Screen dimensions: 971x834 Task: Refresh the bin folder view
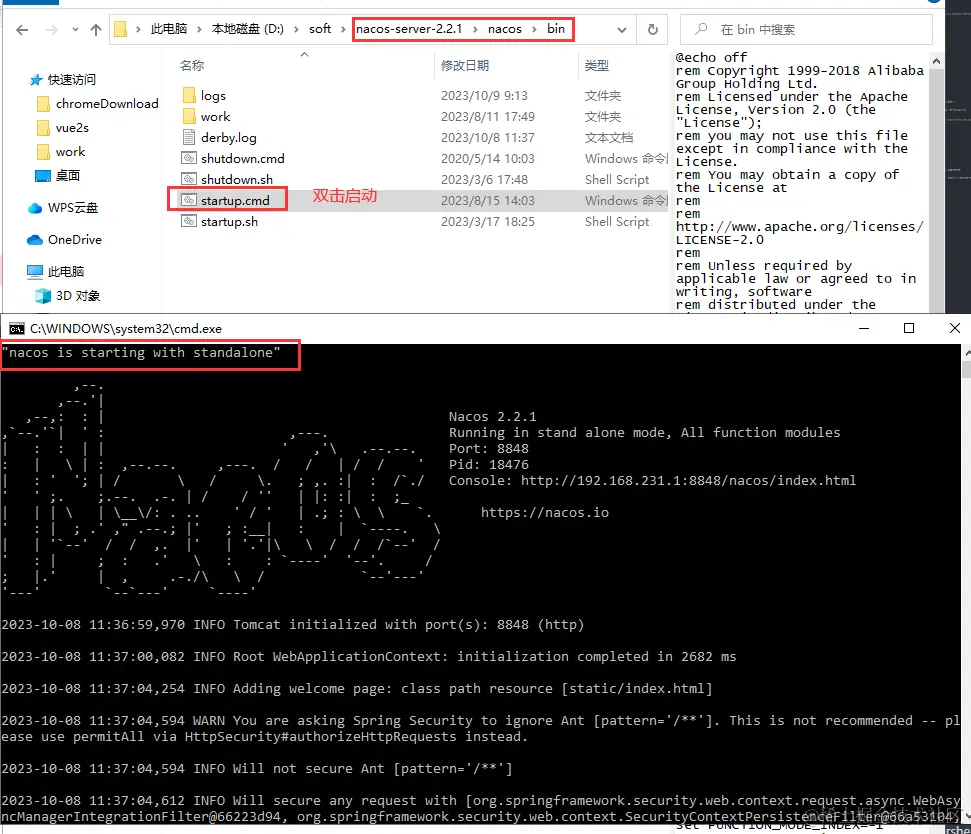653,30
